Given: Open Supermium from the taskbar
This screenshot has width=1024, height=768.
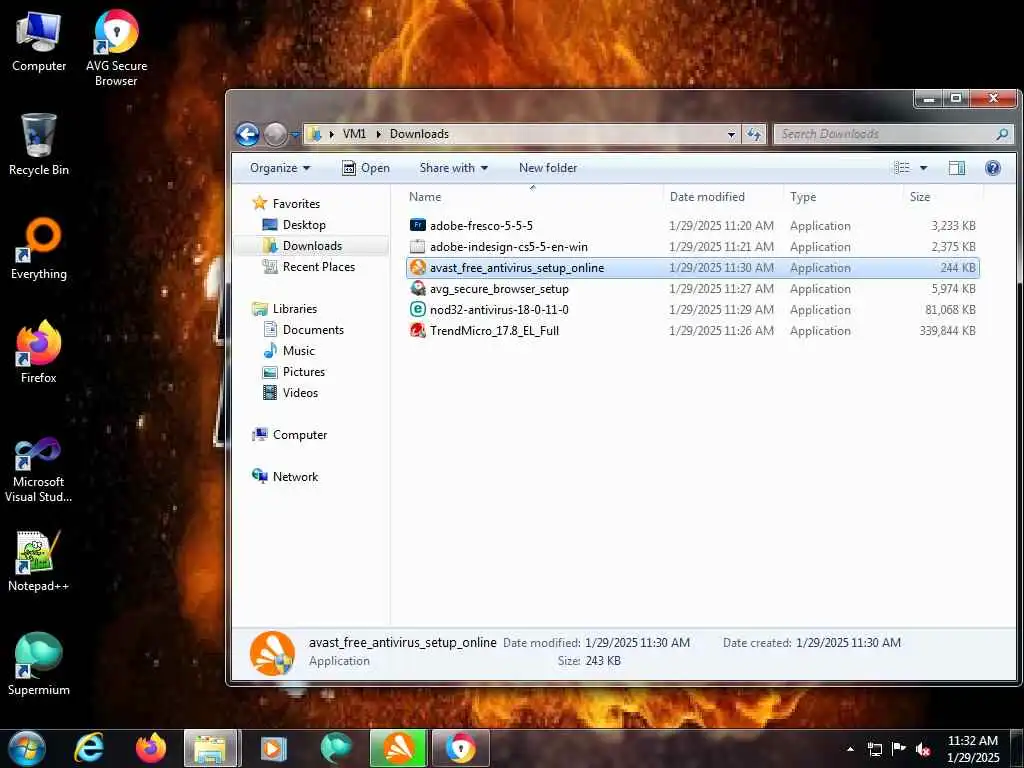Looking at the screenshot, I should pos(336,748).
